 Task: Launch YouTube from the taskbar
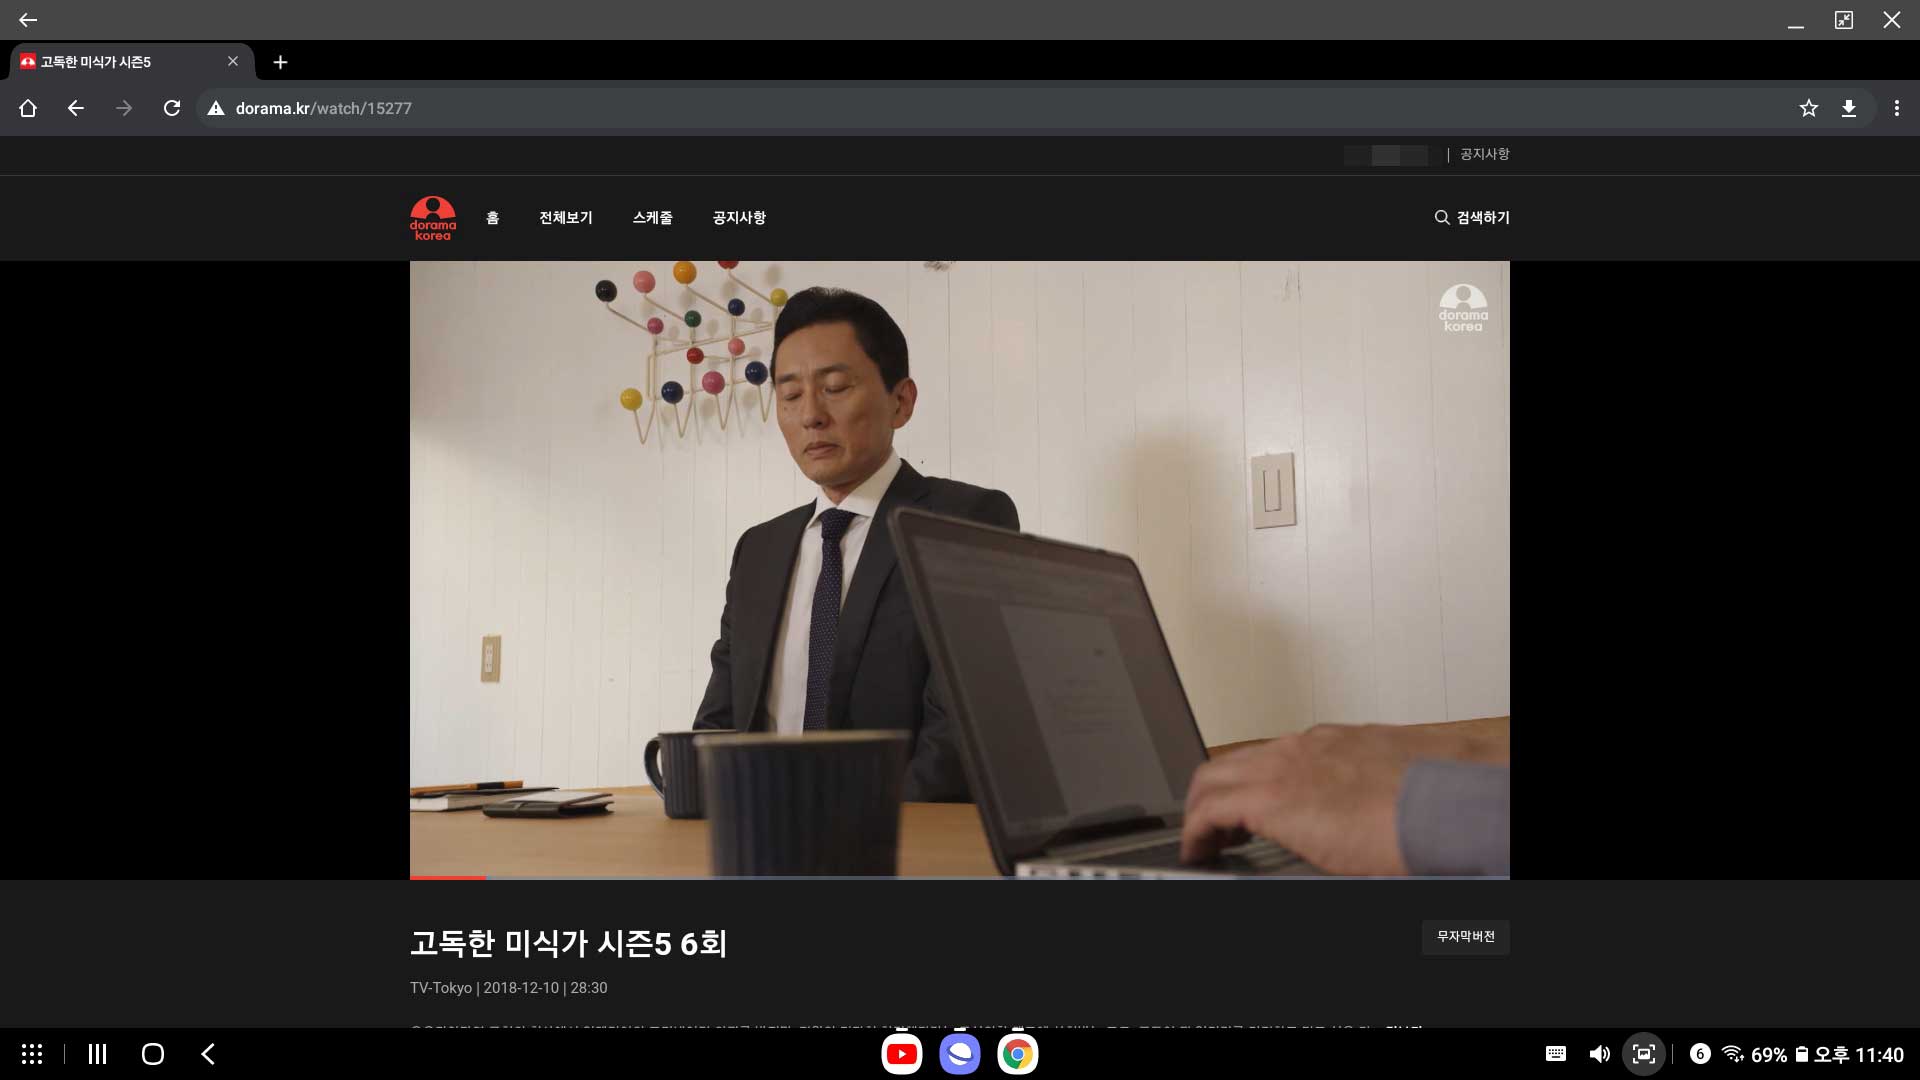[x=901, y=1054]
